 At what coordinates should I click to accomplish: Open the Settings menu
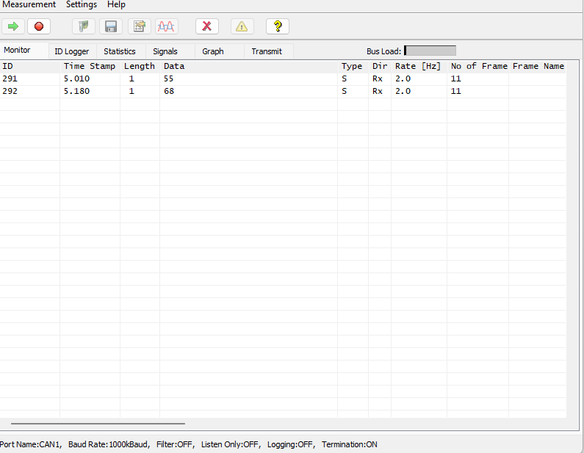pyautogui.click(x=81, y=4)
